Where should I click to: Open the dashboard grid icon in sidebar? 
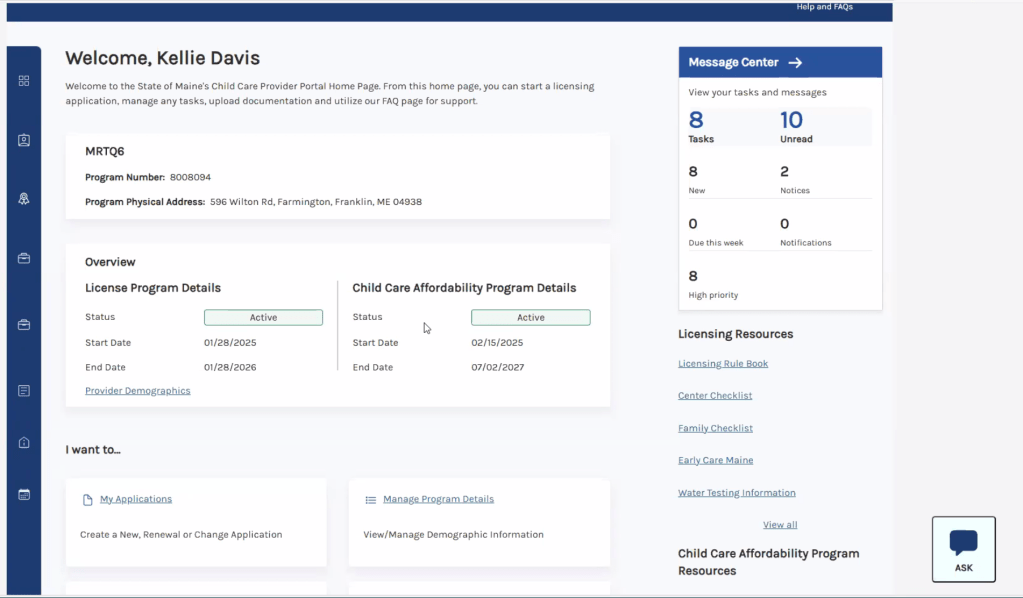tap(24, 81)
